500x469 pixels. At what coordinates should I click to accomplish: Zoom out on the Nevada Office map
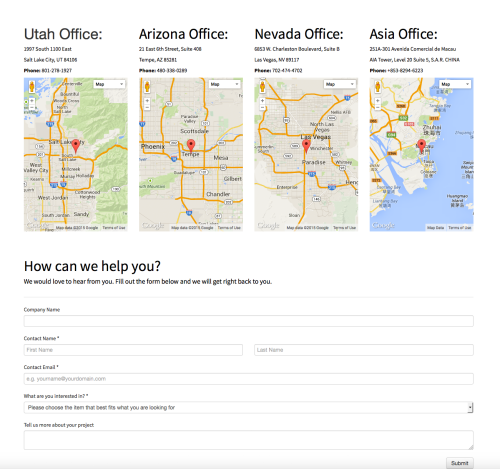click(x=263, y=107)
